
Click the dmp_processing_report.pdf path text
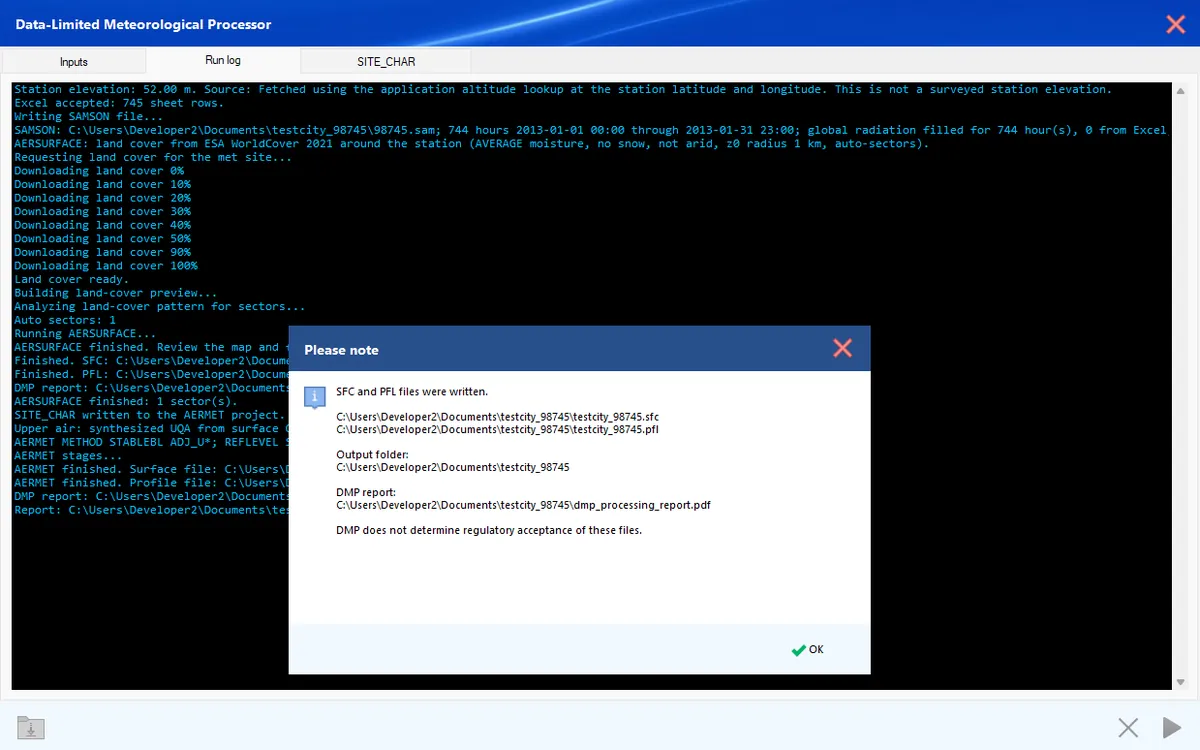click(x=523, y=505)
